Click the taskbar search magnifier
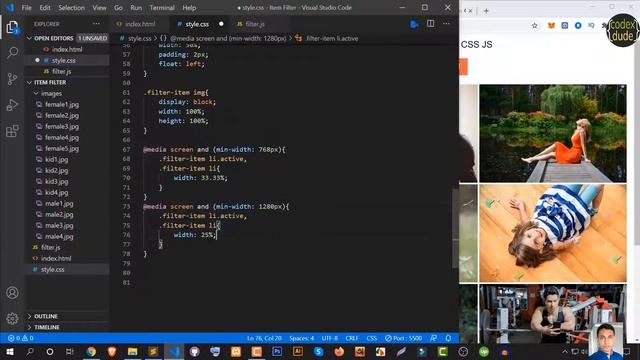The image size is (640, 360). (30, 351)
